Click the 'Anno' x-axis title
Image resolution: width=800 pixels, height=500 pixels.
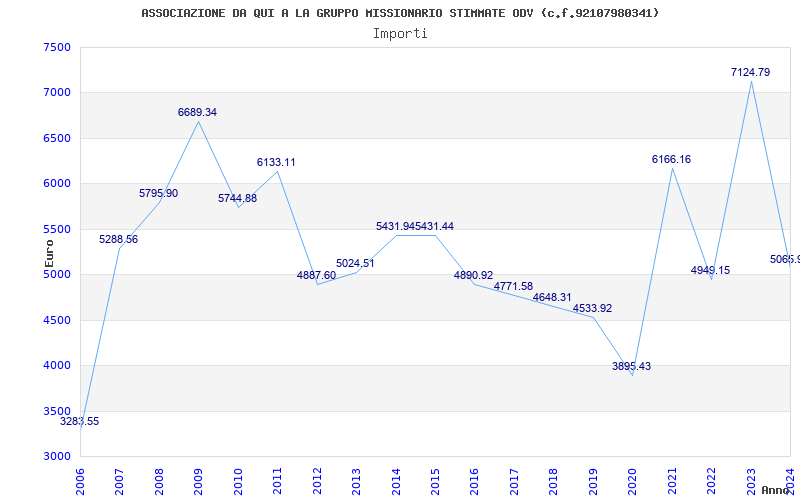775,490
